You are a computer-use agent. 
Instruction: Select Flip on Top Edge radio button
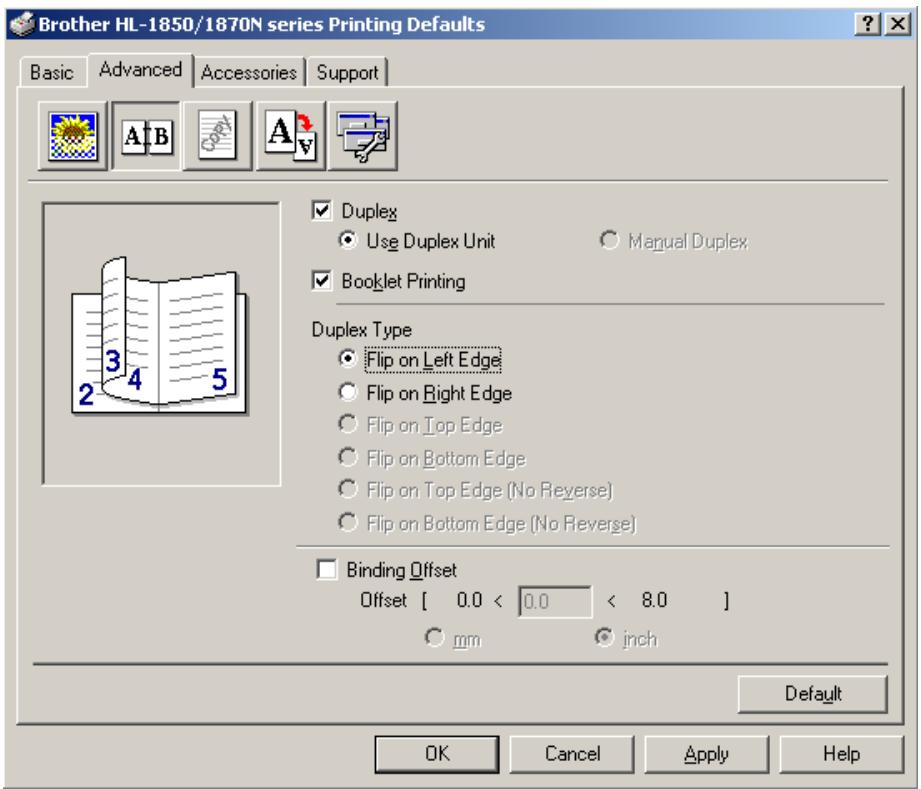tap(348, 424)
